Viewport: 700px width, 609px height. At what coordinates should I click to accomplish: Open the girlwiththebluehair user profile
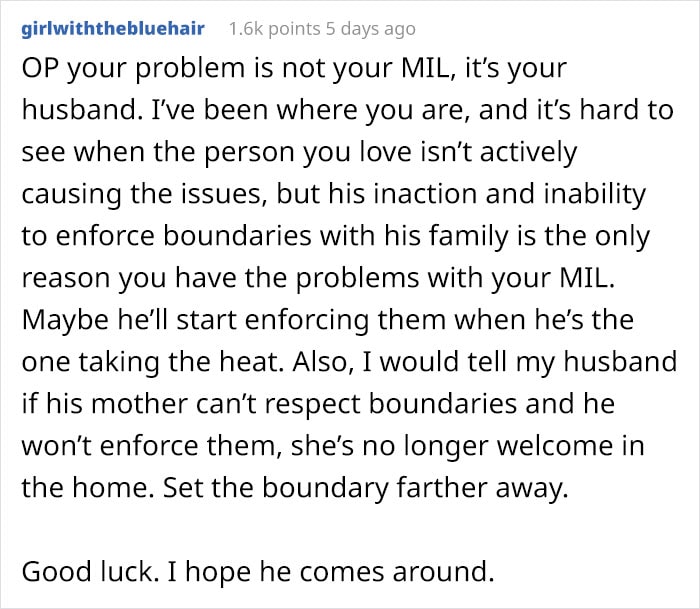[x=113, y=28]
